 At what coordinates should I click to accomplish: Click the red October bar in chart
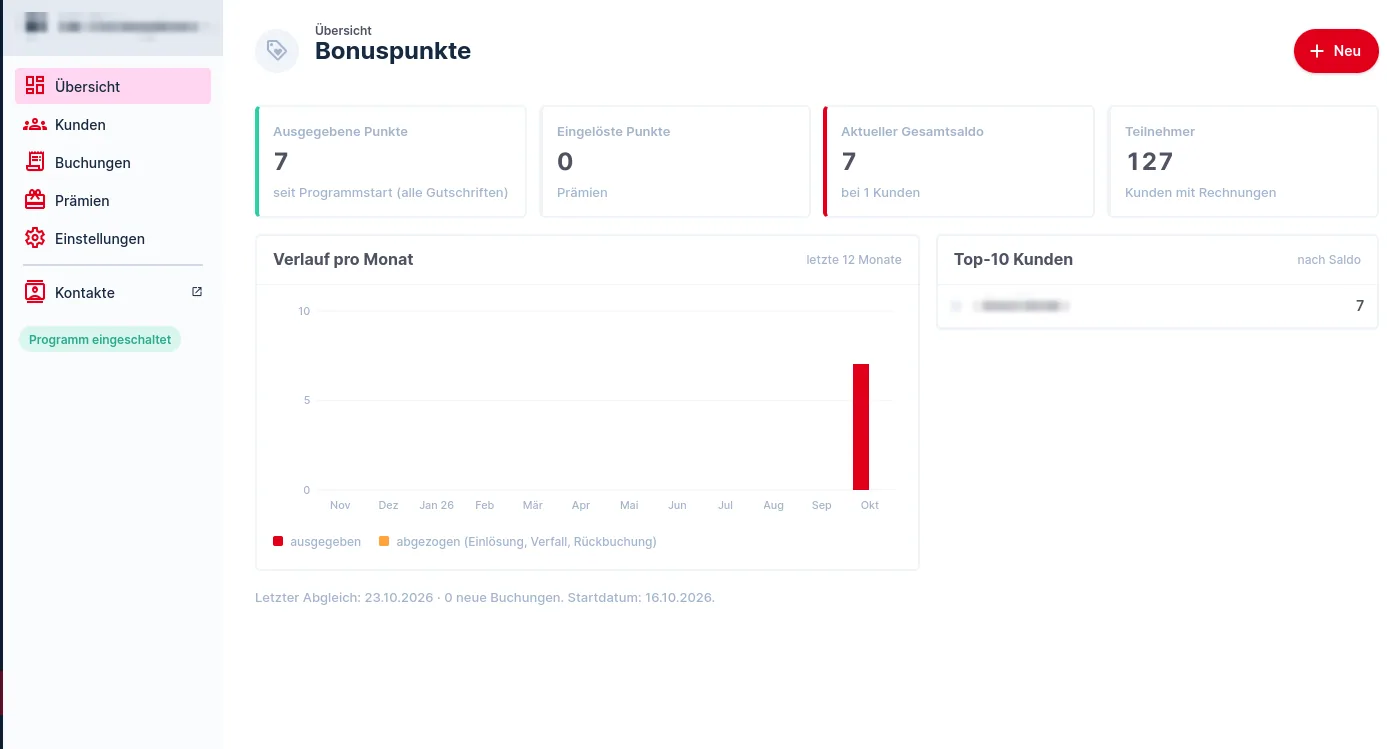861,427
